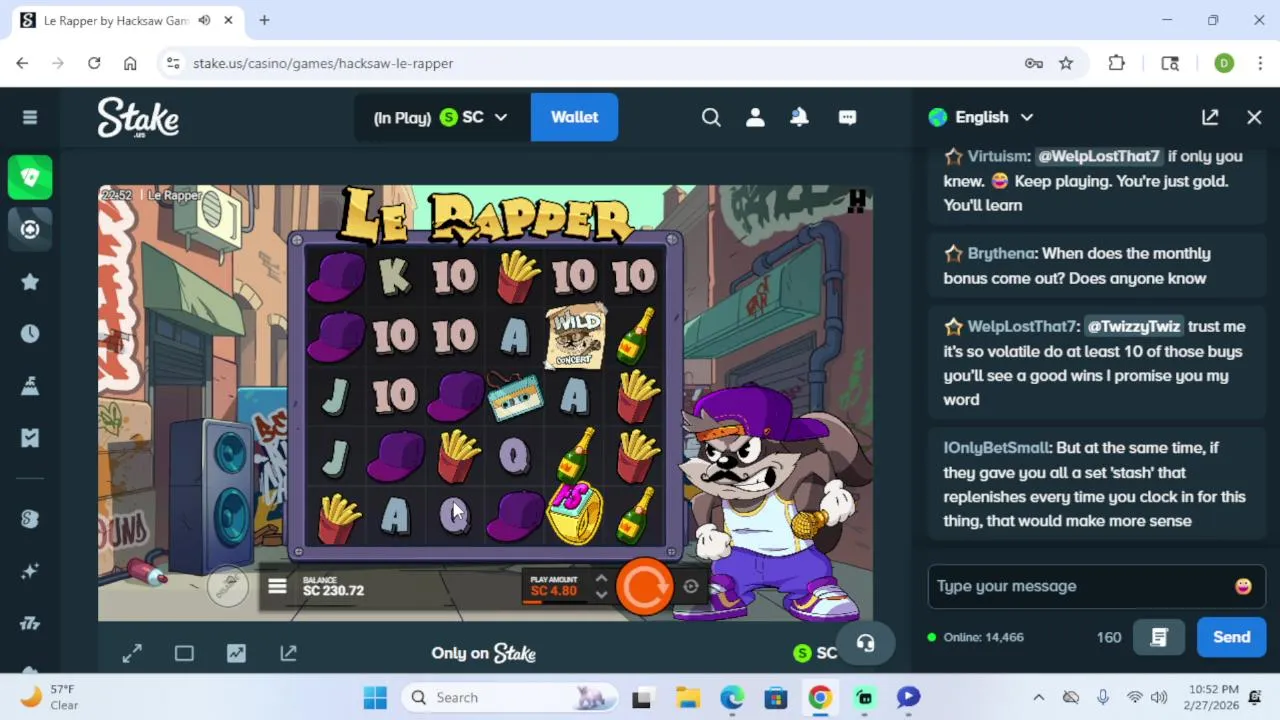This screenshot has width=1280, height=720.
Task: Close the chat panel
Action: (x=1254, y=117)
